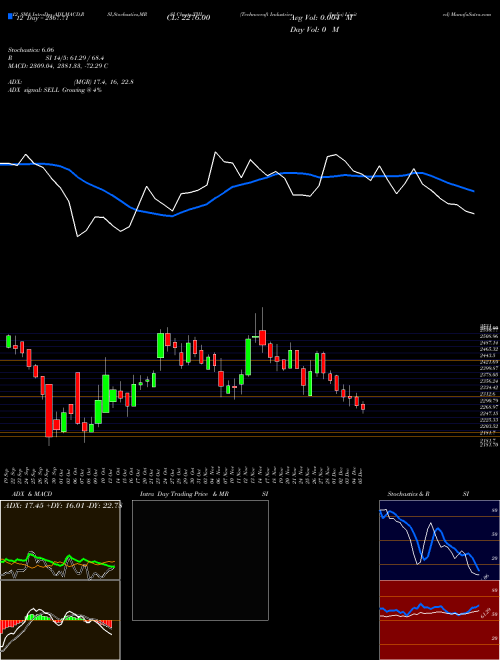Click the (MGR) 17.4, 16, 22.8 values

(104, 82)
